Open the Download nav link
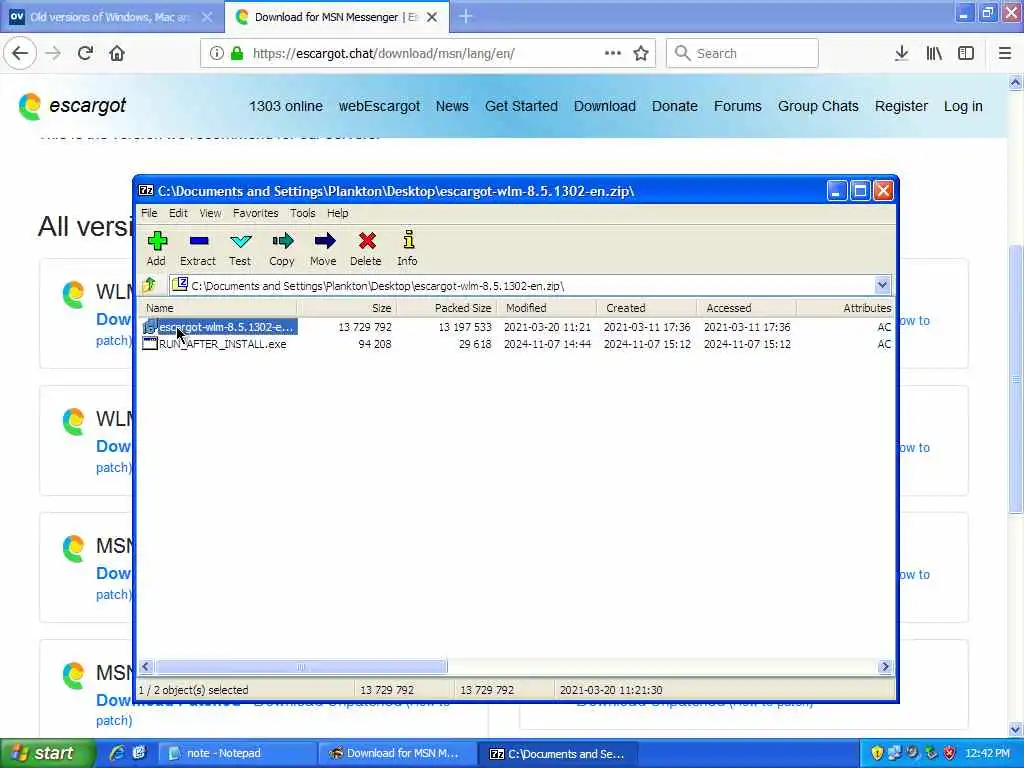 pyautogui.click(x=605, y=106)
